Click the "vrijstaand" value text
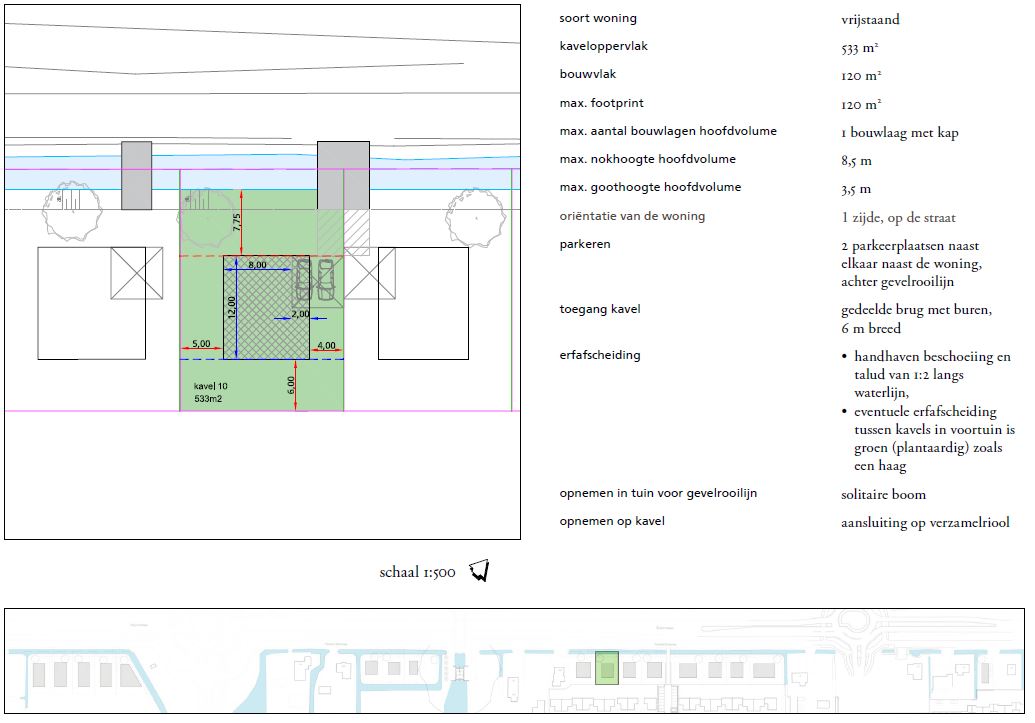The width and height of the screenshot is (1035, 723). click(870, 20)
